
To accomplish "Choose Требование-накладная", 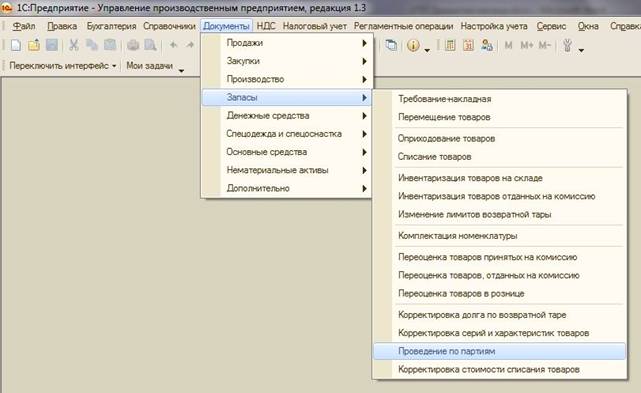I will [x=500, y=99].
